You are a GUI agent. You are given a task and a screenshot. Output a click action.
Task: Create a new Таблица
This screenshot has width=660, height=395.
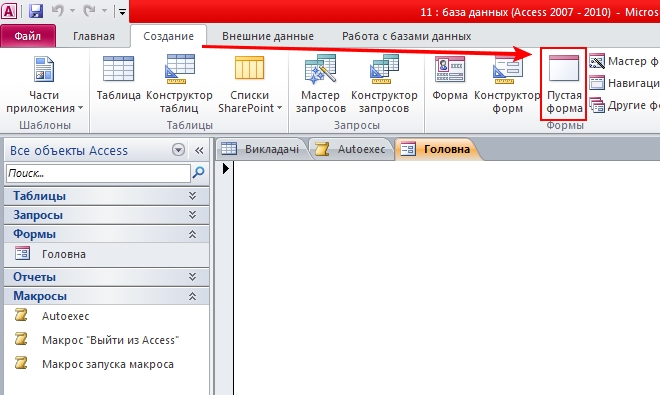click(x=118, y=78)
